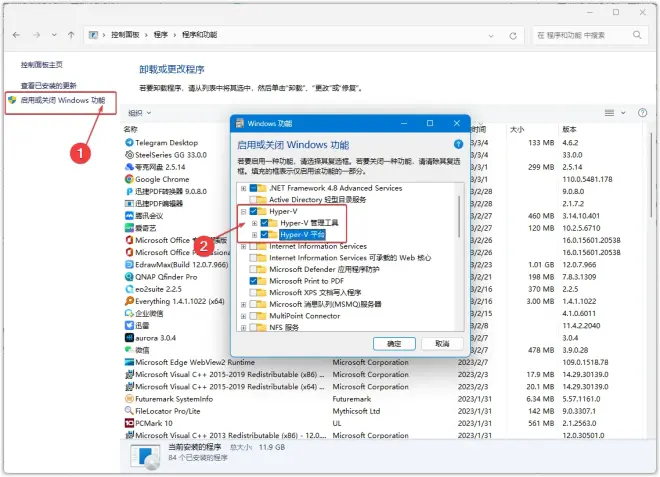
Task: Collapse the Hyper-V tree node
Action: tap(243, 211)
